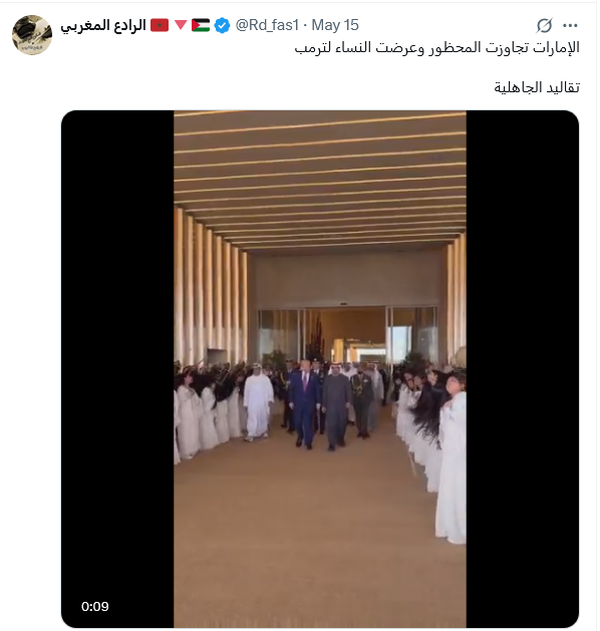Click the blue verified badge
The height and width of the screenshot is (631, 600).
tap(221, 25)
